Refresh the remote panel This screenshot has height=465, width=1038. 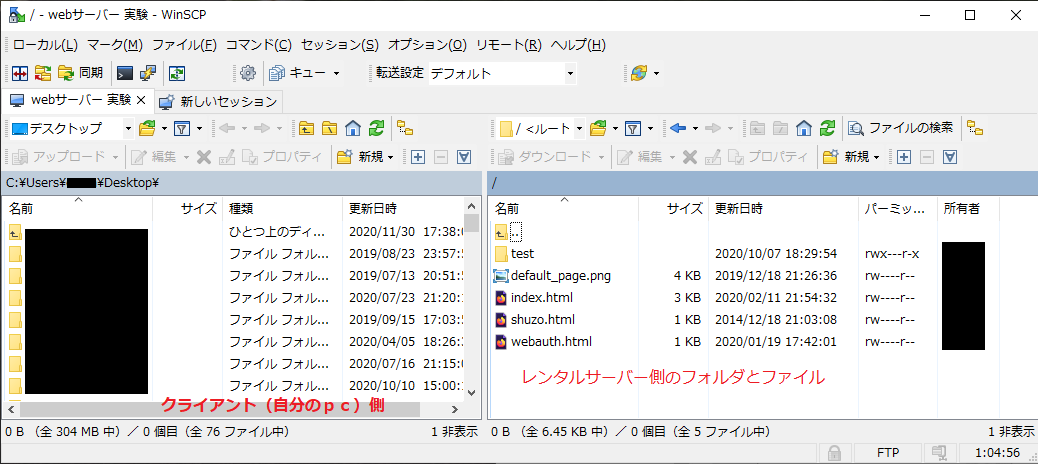827,128
